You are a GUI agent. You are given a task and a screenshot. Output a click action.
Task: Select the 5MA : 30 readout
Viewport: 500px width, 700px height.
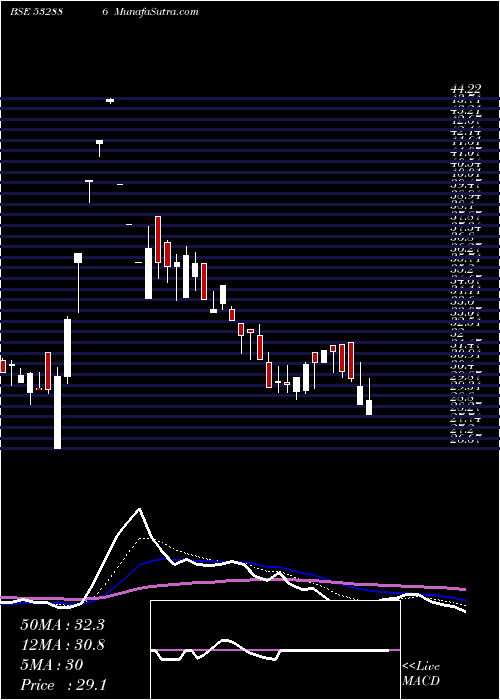pyautogui.click(x=52, y=665)
